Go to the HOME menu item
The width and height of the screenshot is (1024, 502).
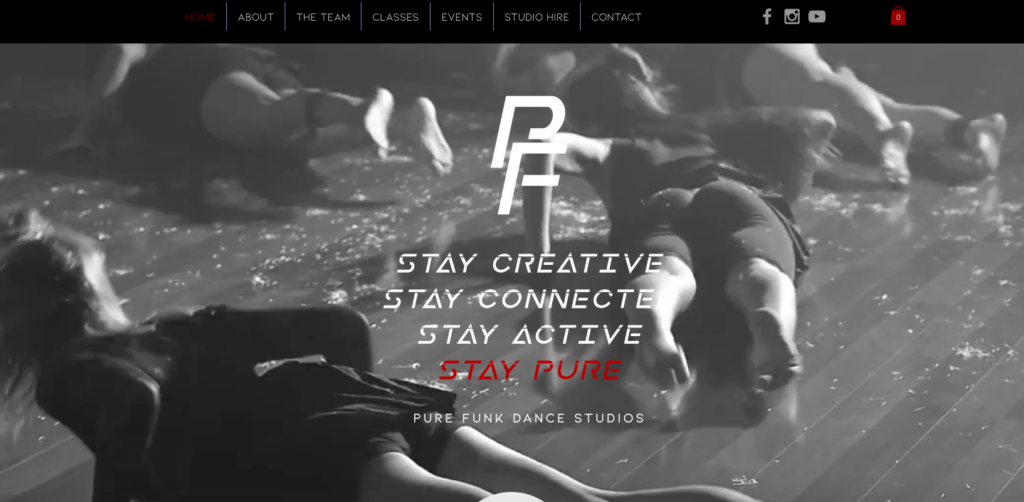[200, 17]
